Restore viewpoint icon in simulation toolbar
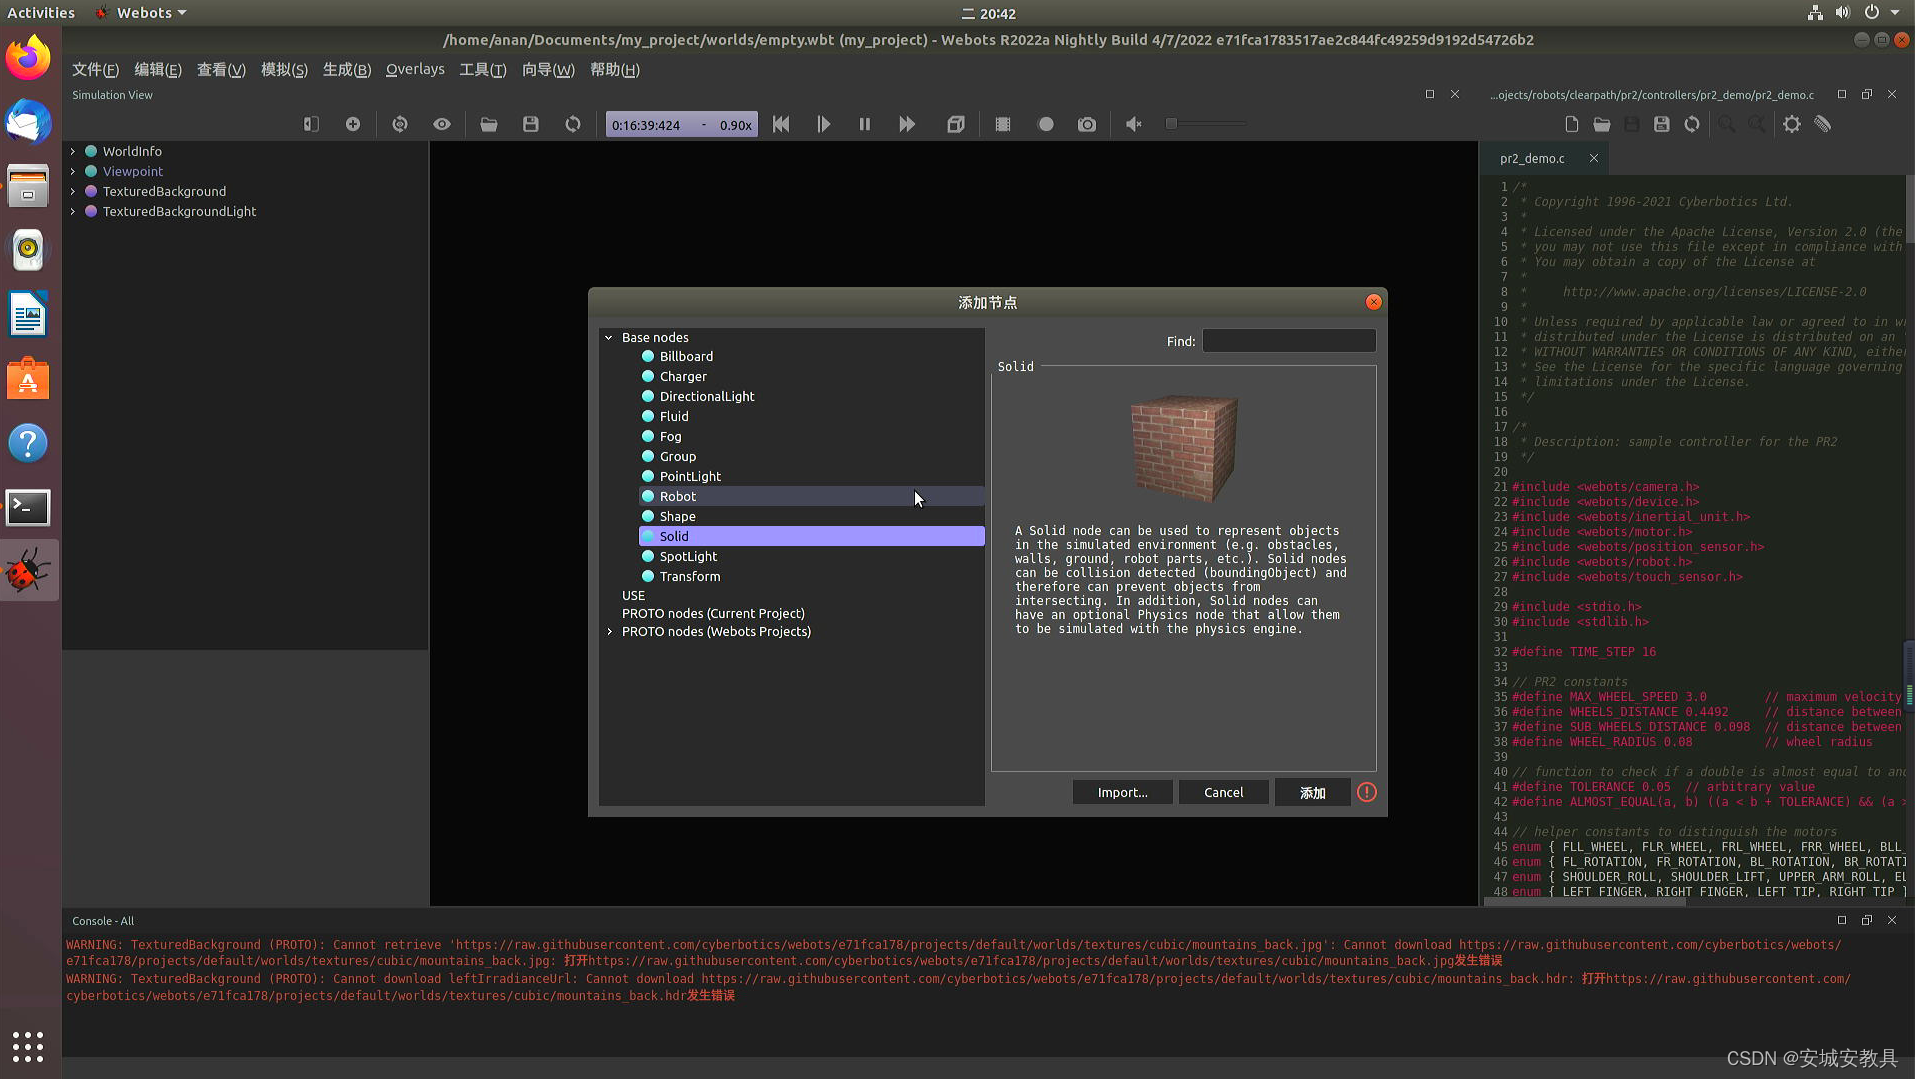The width and height of the screenshot is (1915, 1079). [400, 124]
